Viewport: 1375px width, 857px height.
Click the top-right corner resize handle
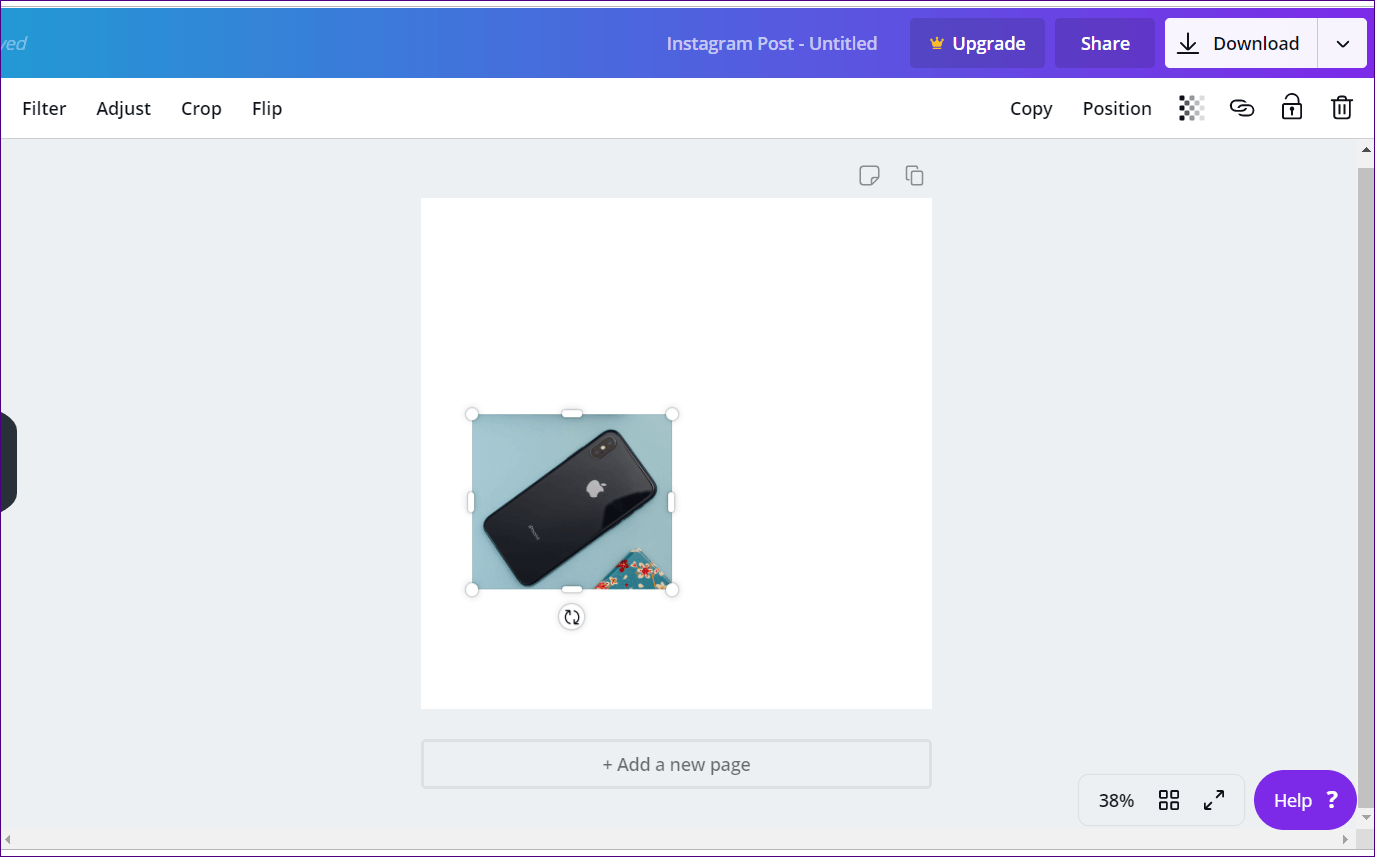(672, 414)
